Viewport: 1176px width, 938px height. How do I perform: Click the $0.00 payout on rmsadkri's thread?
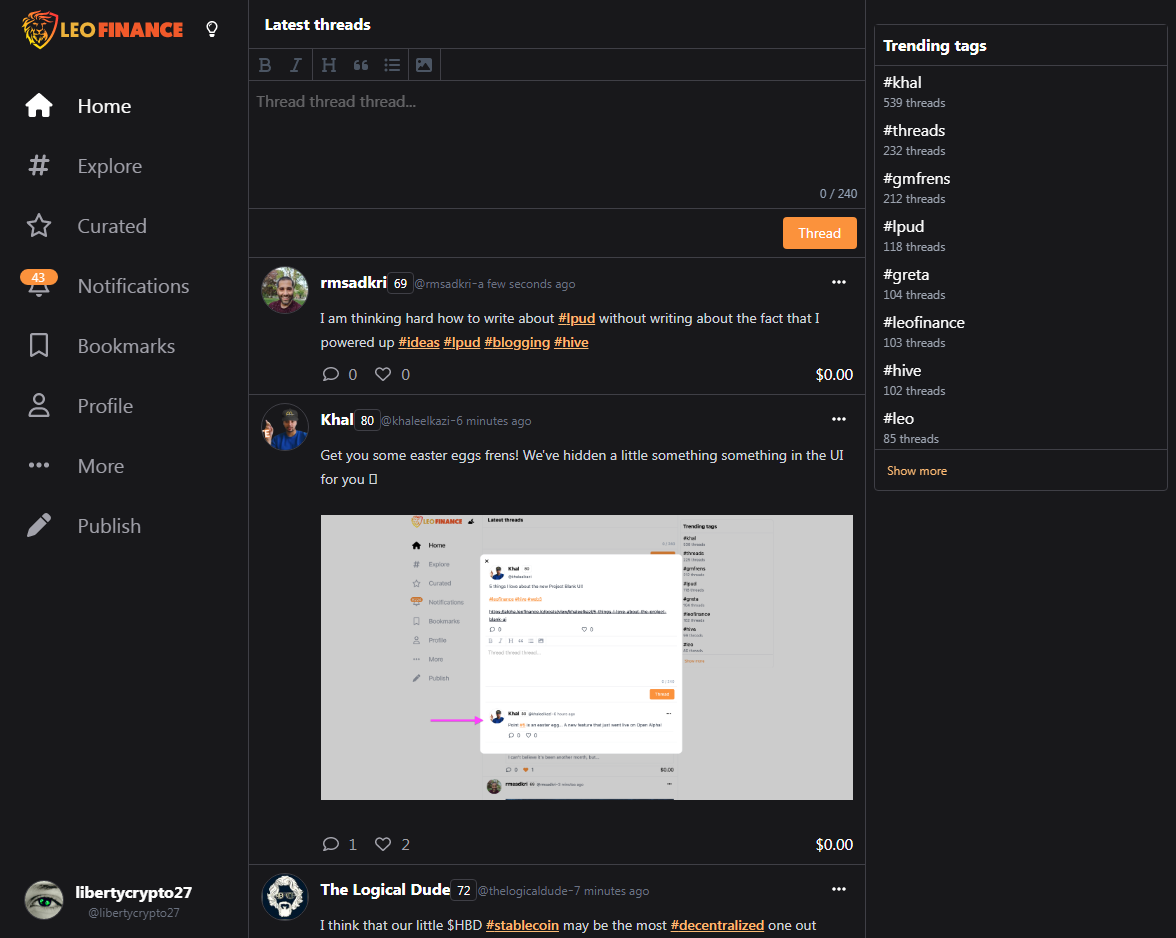tap(834, 374)
